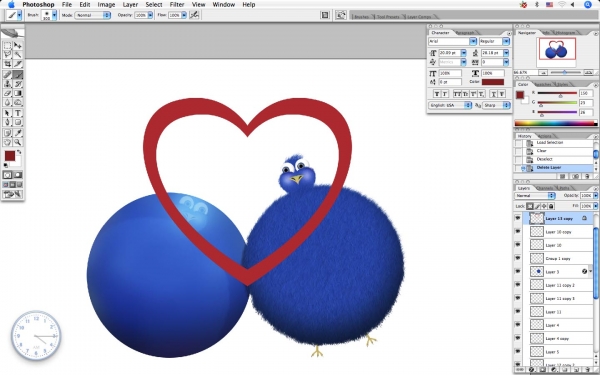Viewport: 600px width, 375px height.
Task: Open Spotlight search in menu bar
Action: (x=588, y=5)
